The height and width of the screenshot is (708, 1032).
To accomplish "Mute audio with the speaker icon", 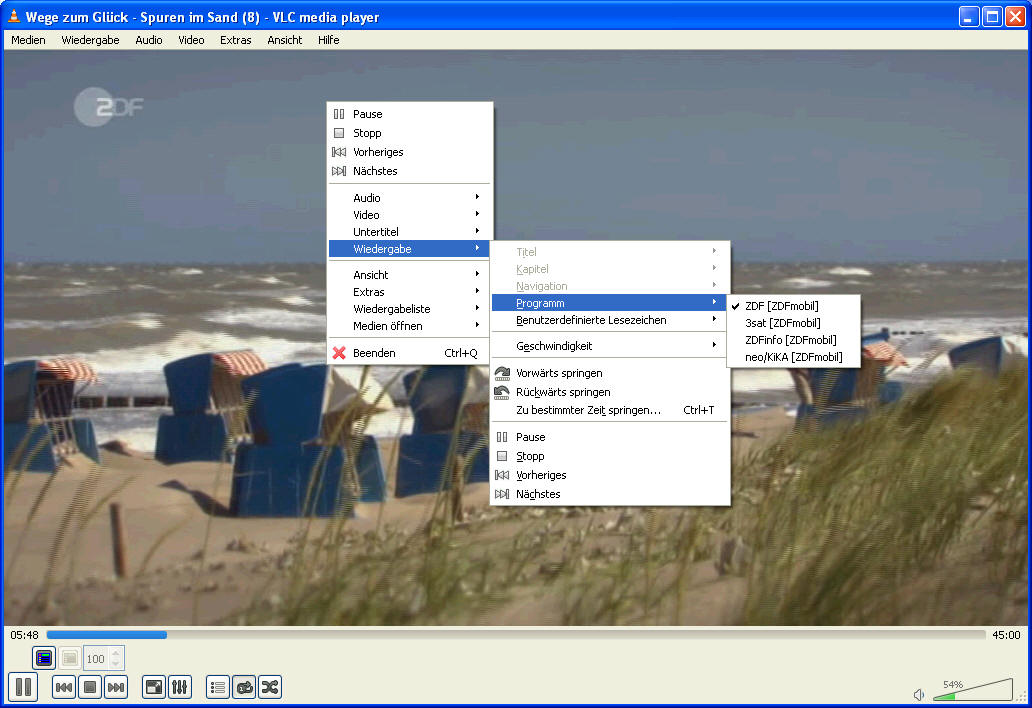I will click(919, 695).
